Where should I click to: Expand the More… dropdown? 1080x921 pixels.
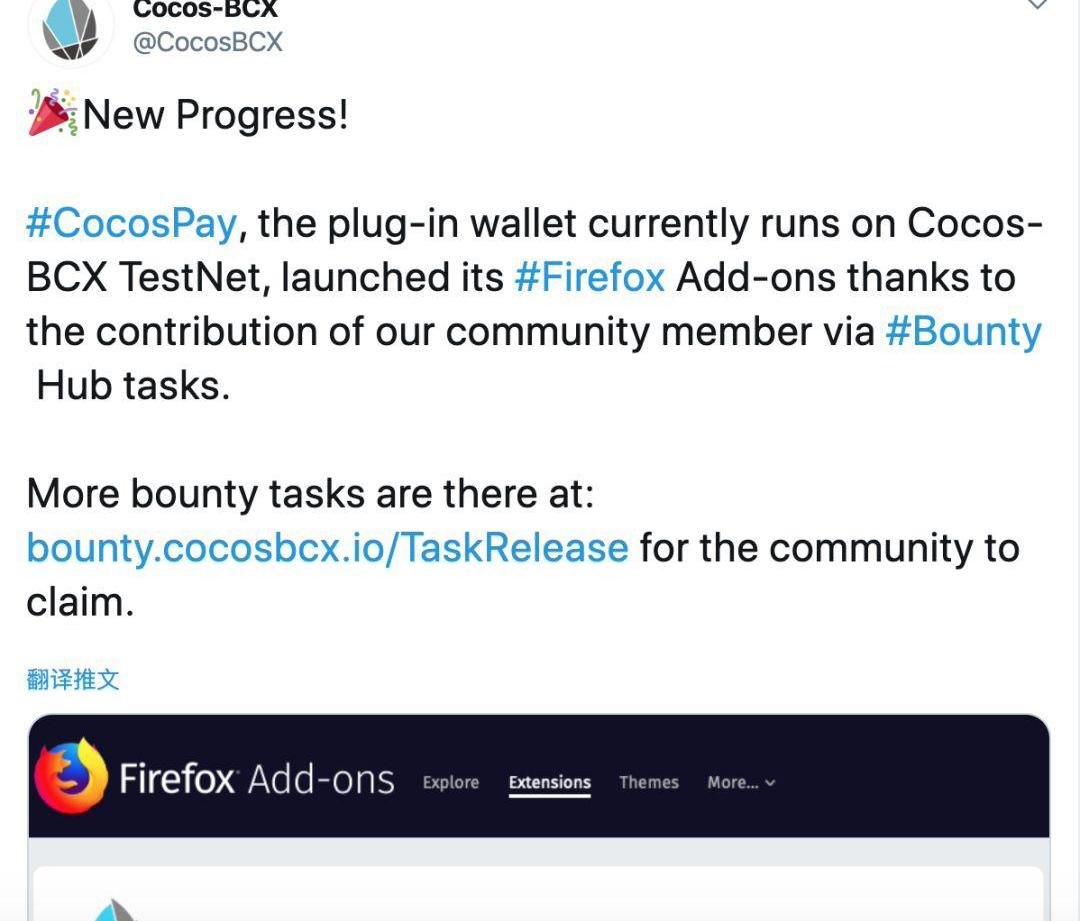coord(741,783)
